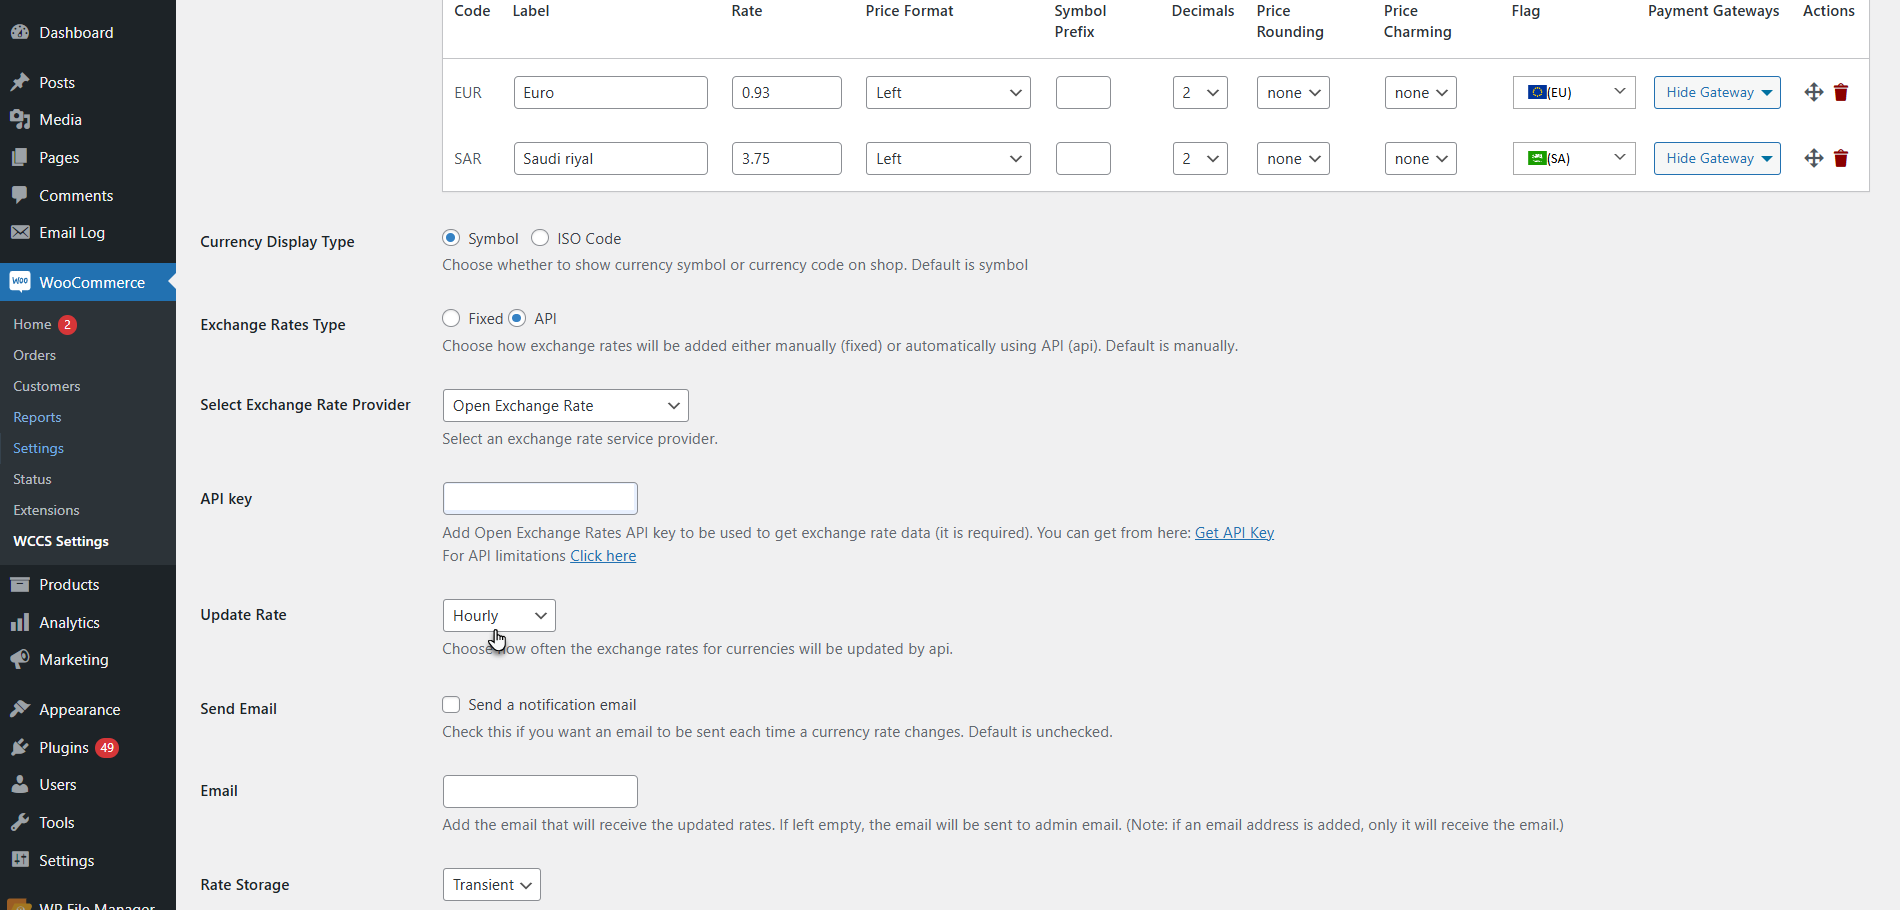Select ISO Code as currency display type
Image resolution: width=1900 pixels, height=910 pixels.
click(540, 238)
